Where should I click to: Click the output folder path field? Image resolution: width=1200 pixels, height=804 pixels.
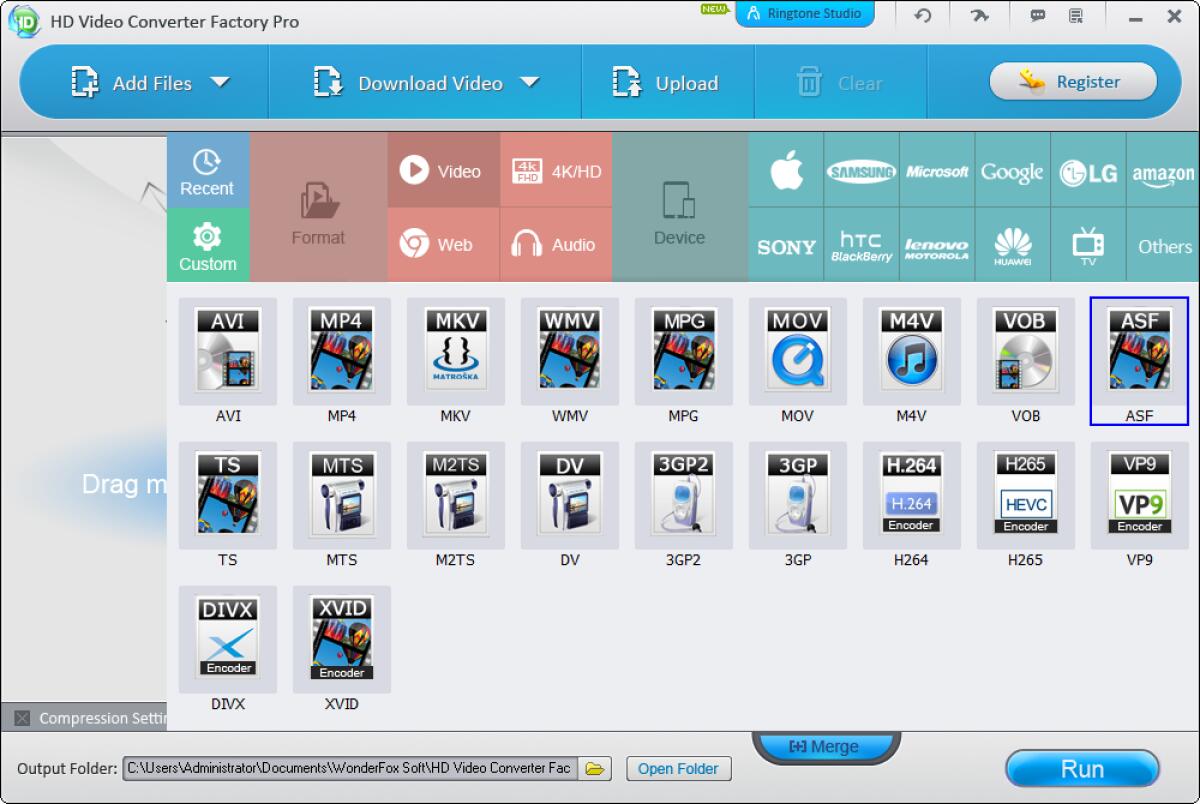coord(350,768)
